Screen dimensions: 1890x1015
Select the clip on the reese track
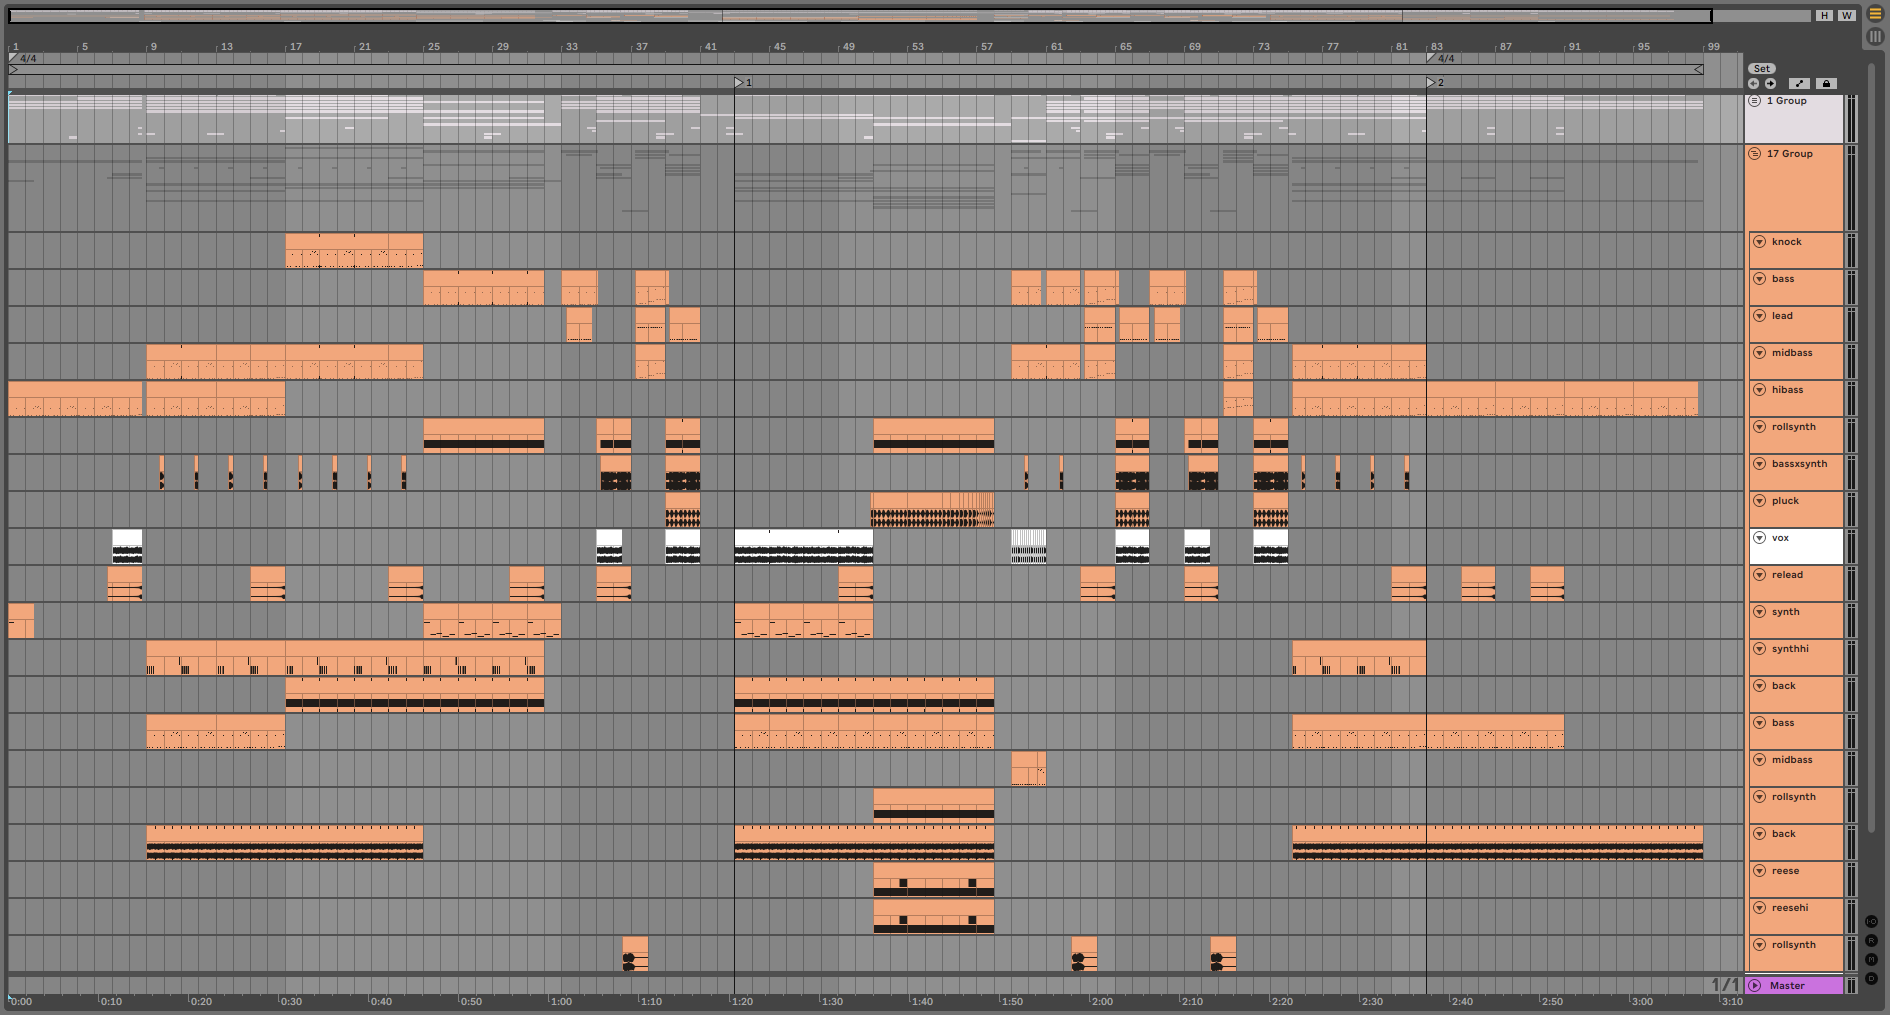click(x=934, y=880)
